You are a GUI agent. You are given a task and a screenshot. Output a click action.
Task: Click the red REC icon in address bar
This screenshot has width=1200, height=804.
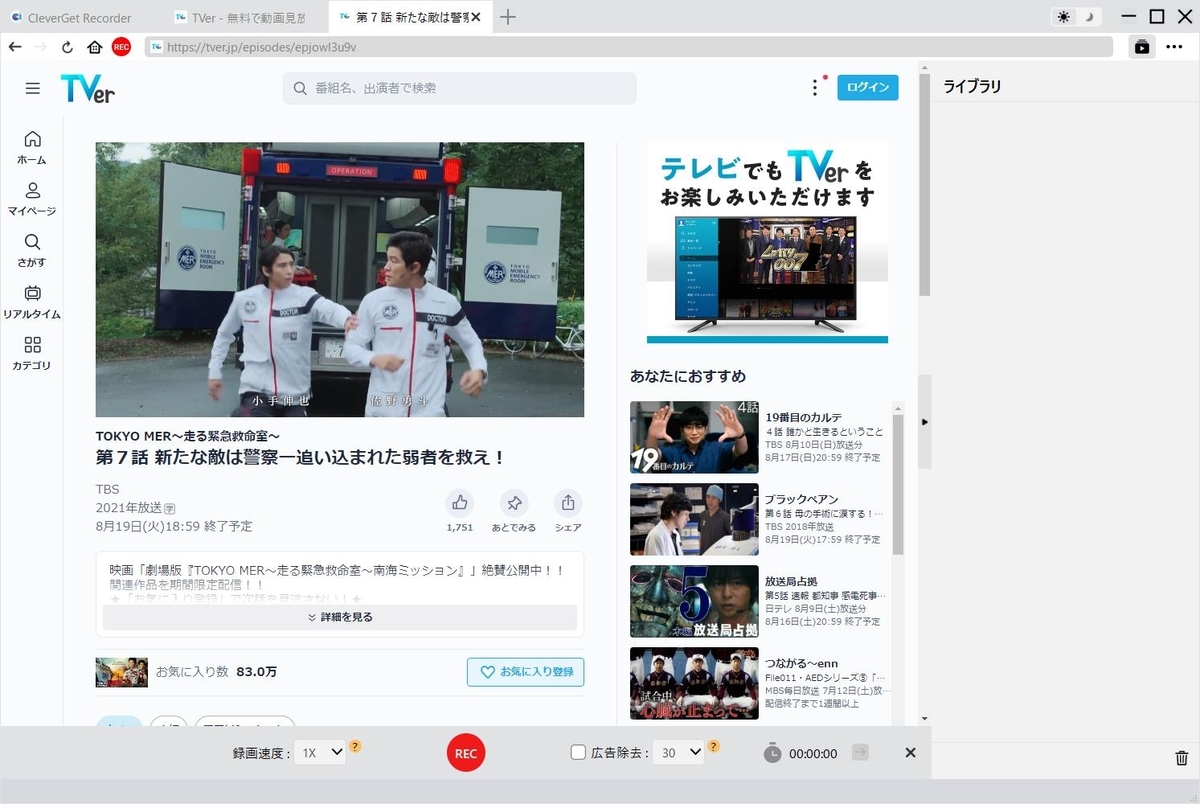121,47
